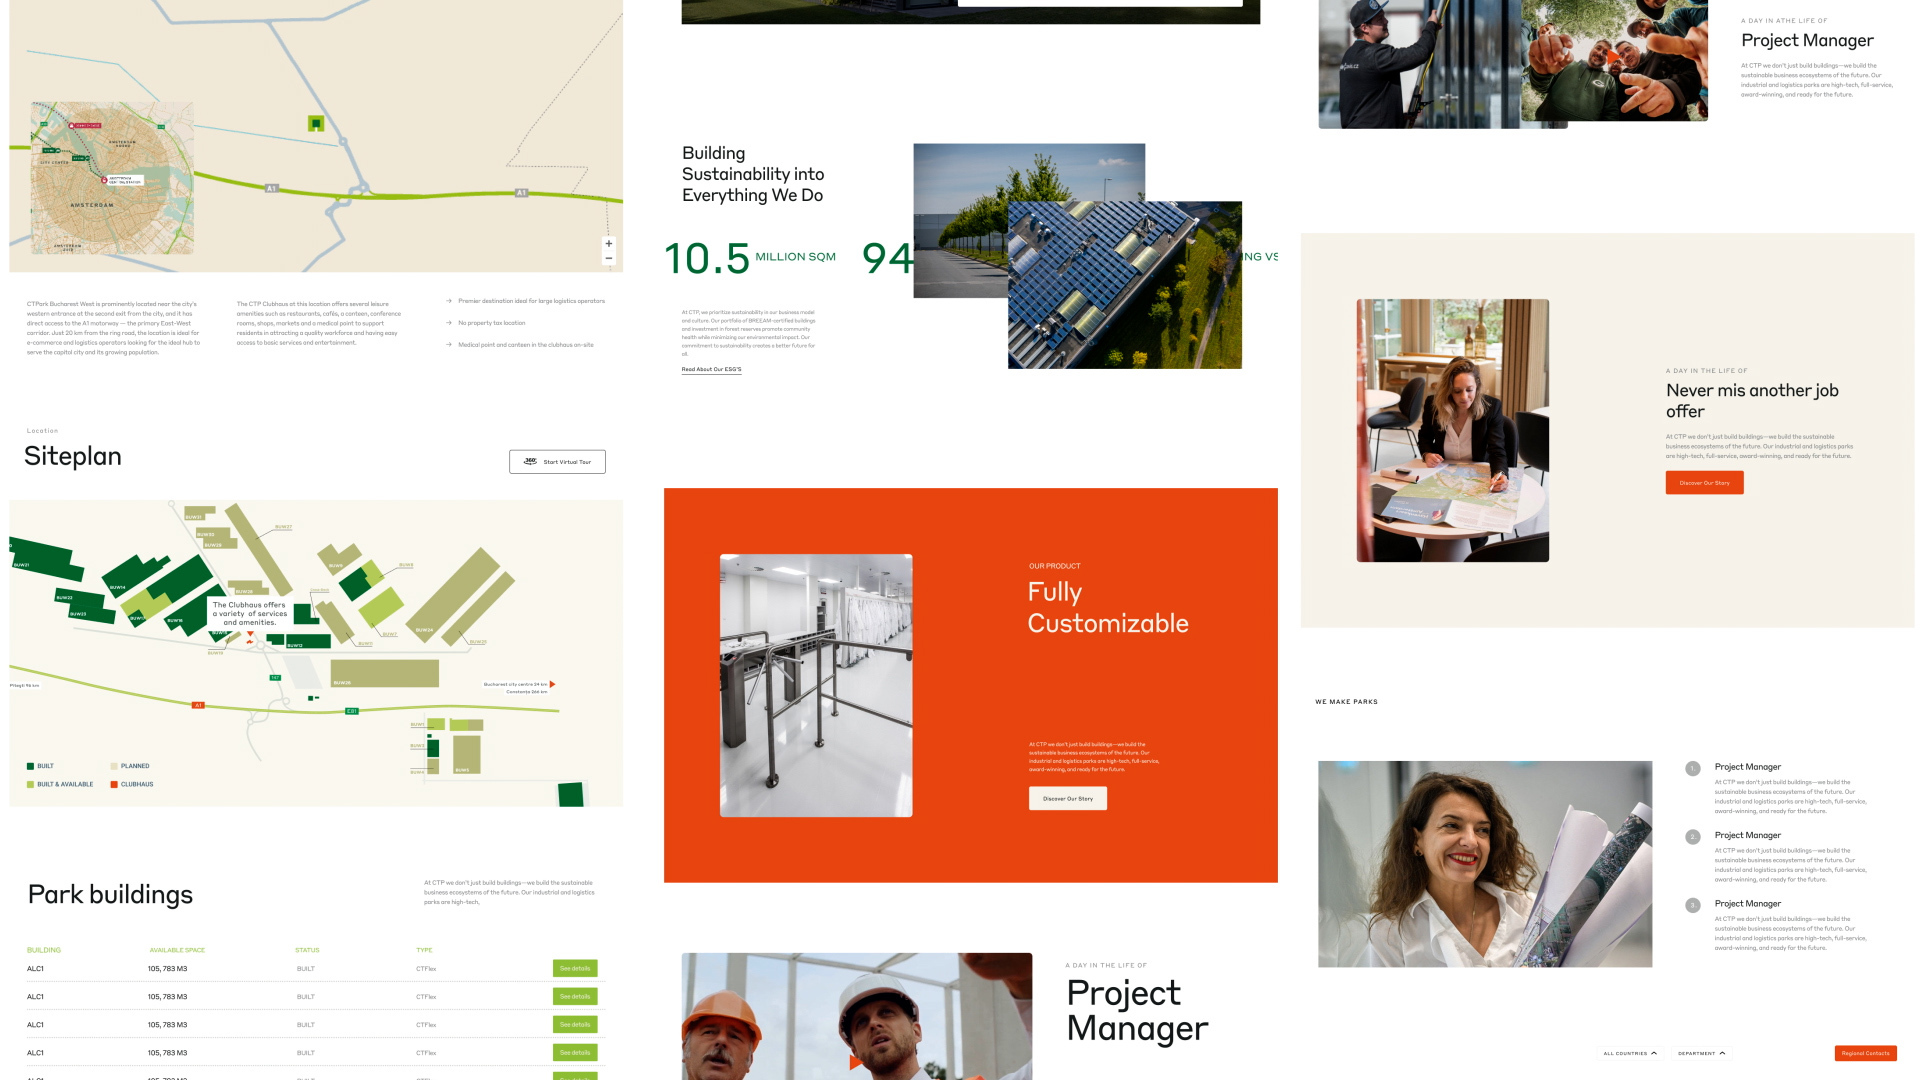Open the smiling woman with blueprints photo

point(1485,864)
